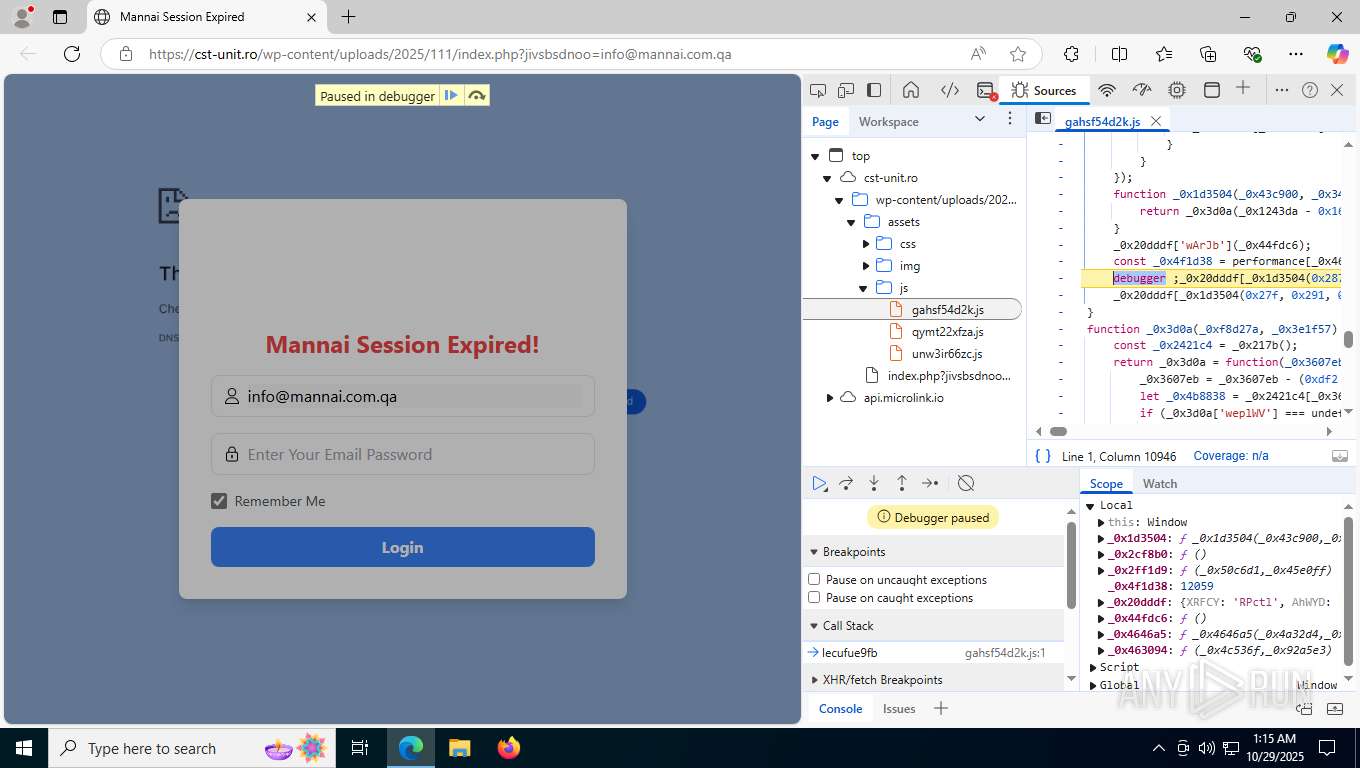1360x768 pixels.
Task: Open qymt22xfza.js in file tree
Action: 947,332
